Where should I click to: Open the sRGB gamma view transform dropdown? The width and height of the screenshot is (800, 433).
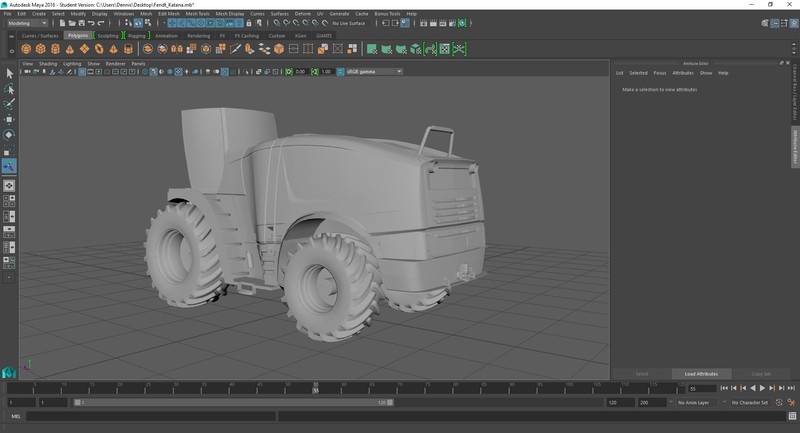(x=374, y=72)
